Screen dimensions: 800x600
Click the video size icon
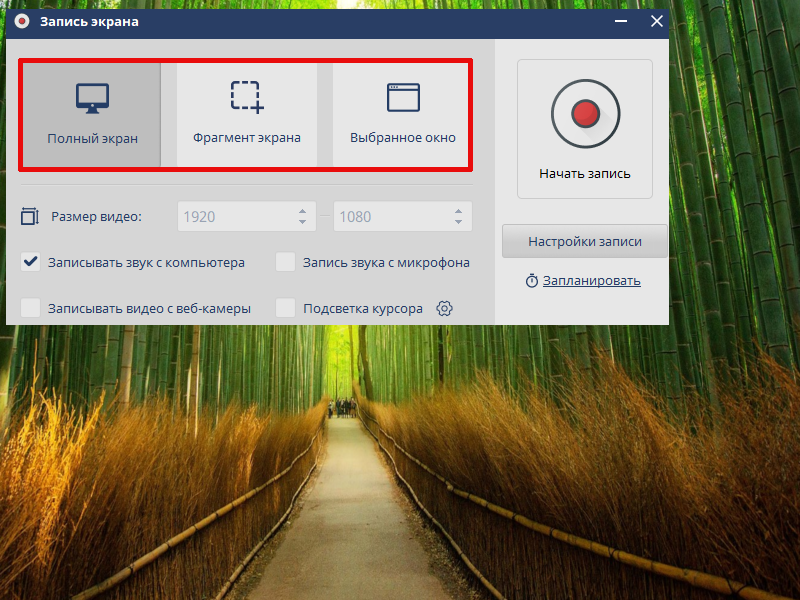pyautogui.click(x=30, y=216)
